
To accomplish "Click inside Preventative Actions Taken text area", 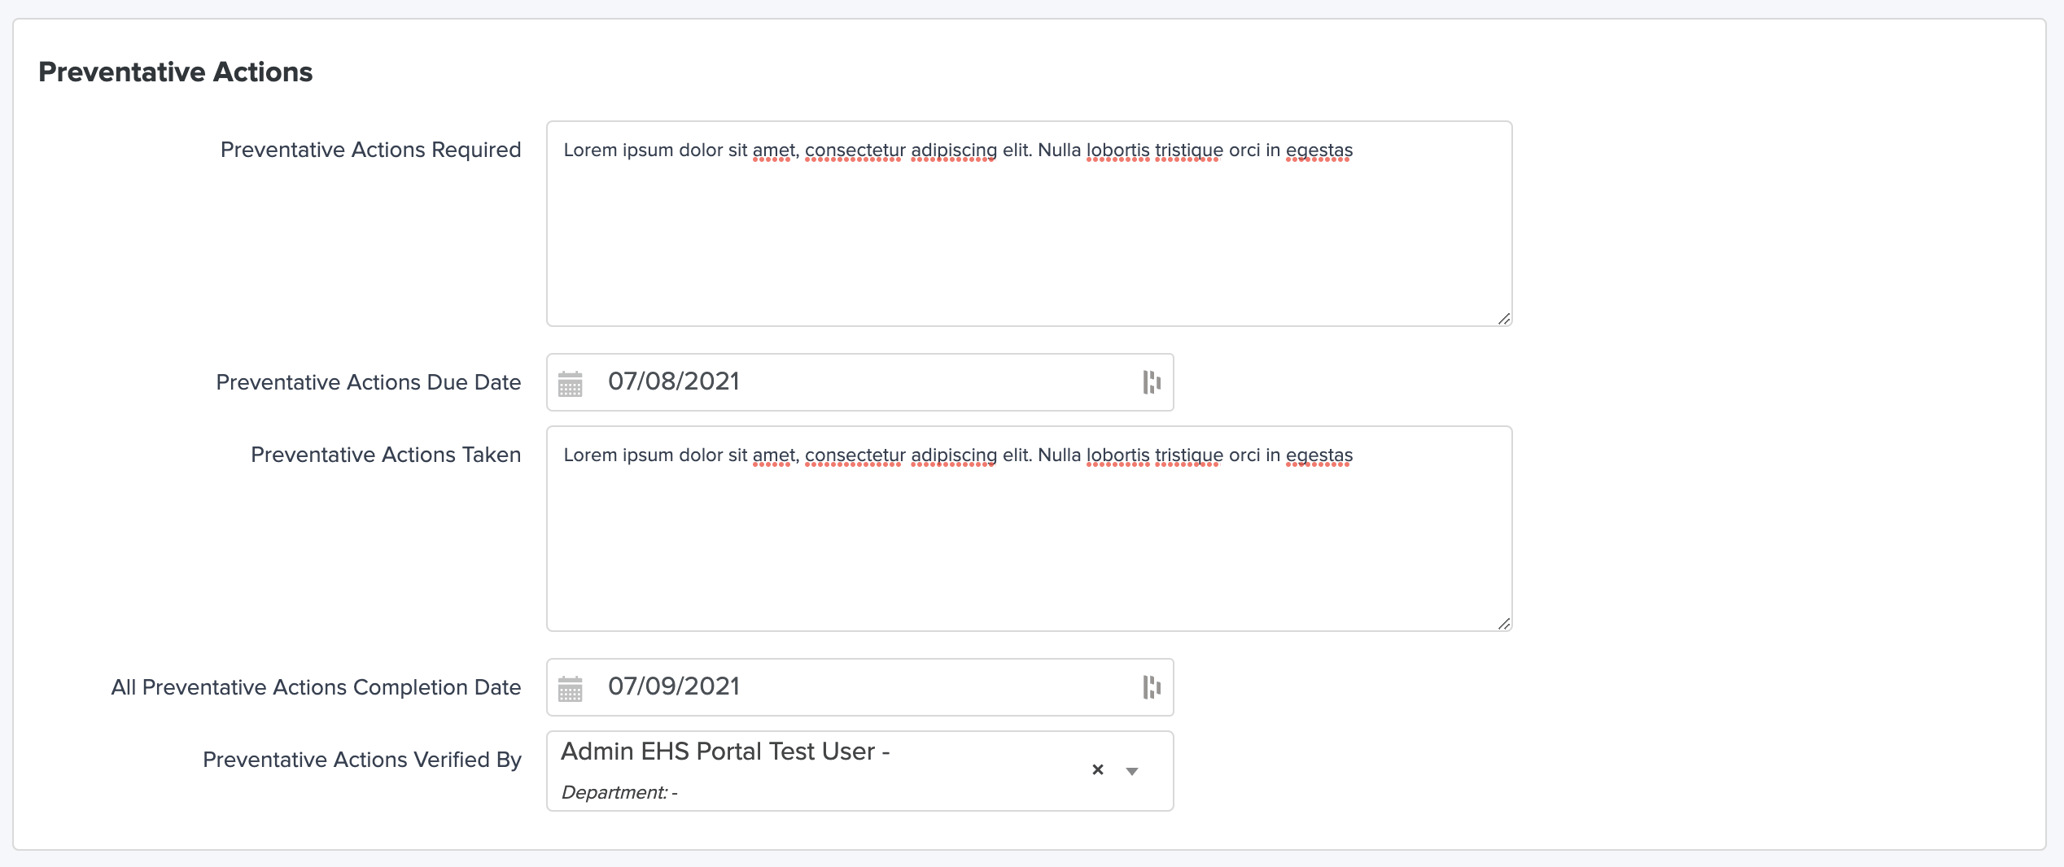I will click(1028, 545).
